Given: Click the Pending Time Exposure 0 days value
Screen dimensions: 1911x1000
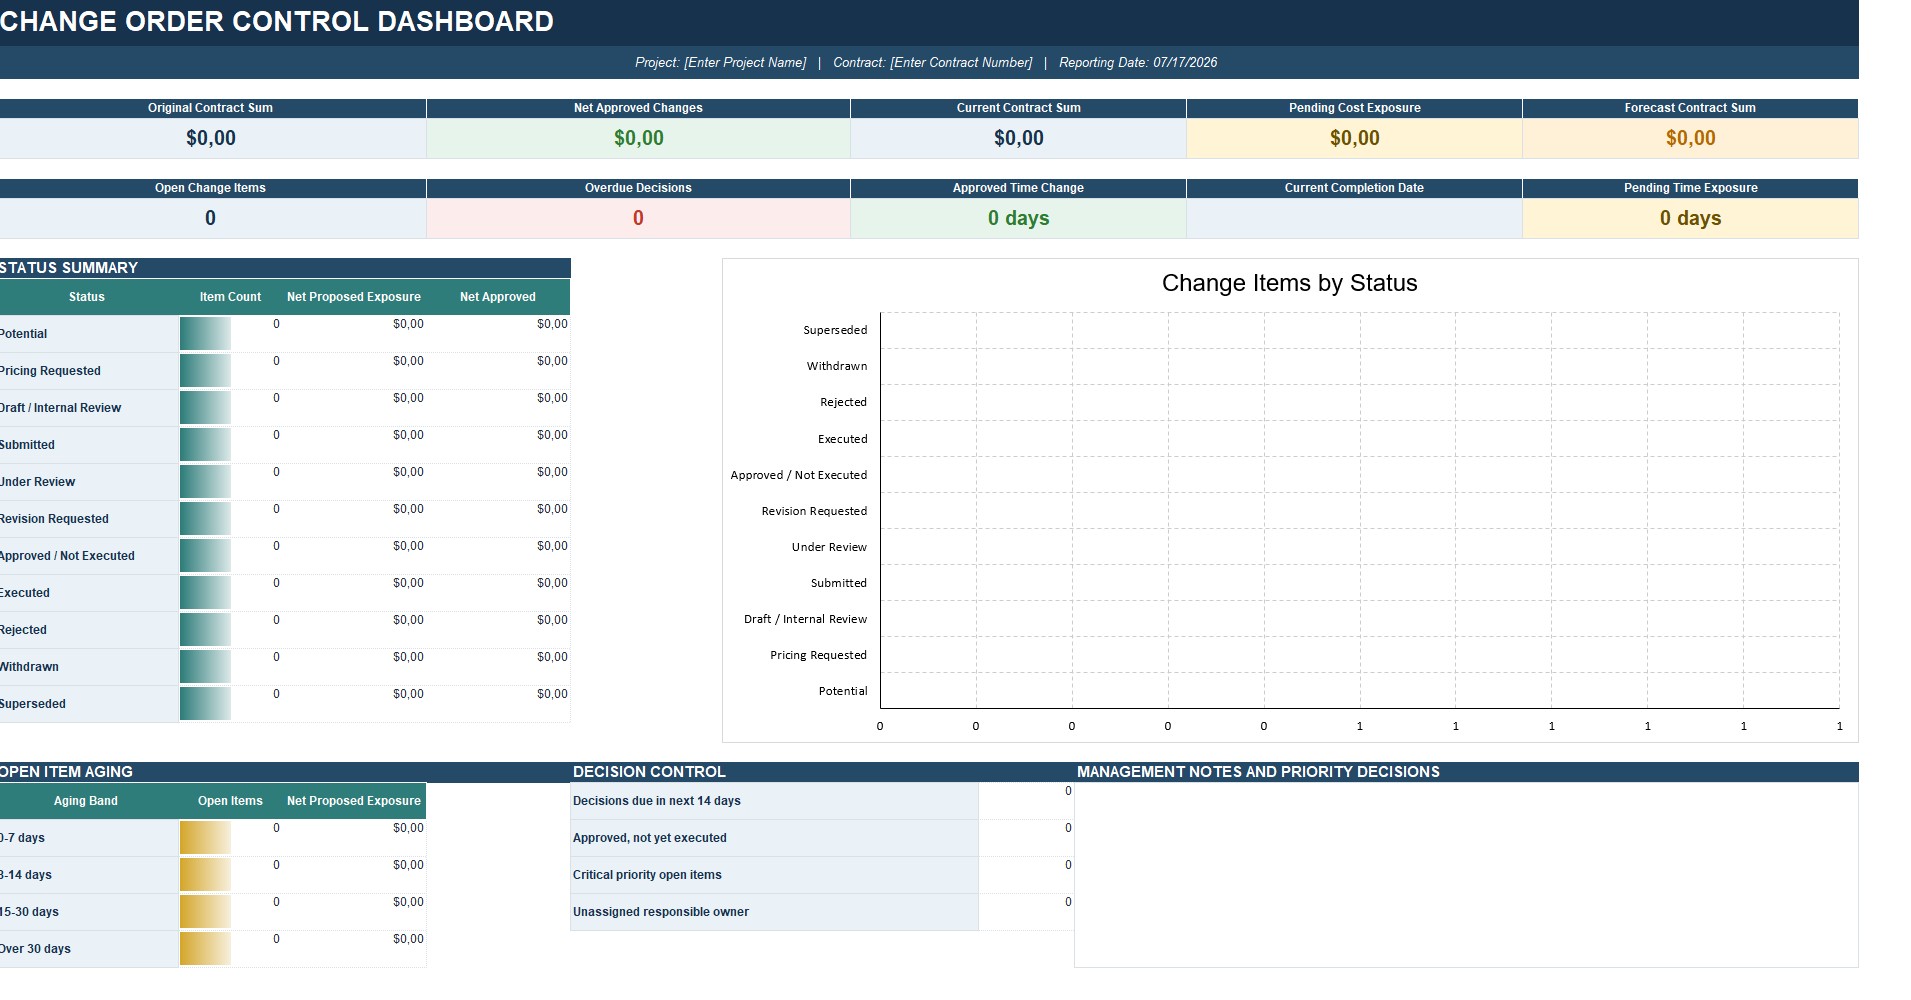Looking at the screenshot, I should click(x=1690, y=218).
